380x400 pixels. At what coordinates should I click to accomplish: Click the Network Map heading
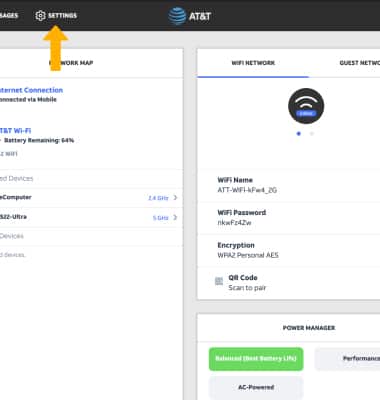click(71, 63)
